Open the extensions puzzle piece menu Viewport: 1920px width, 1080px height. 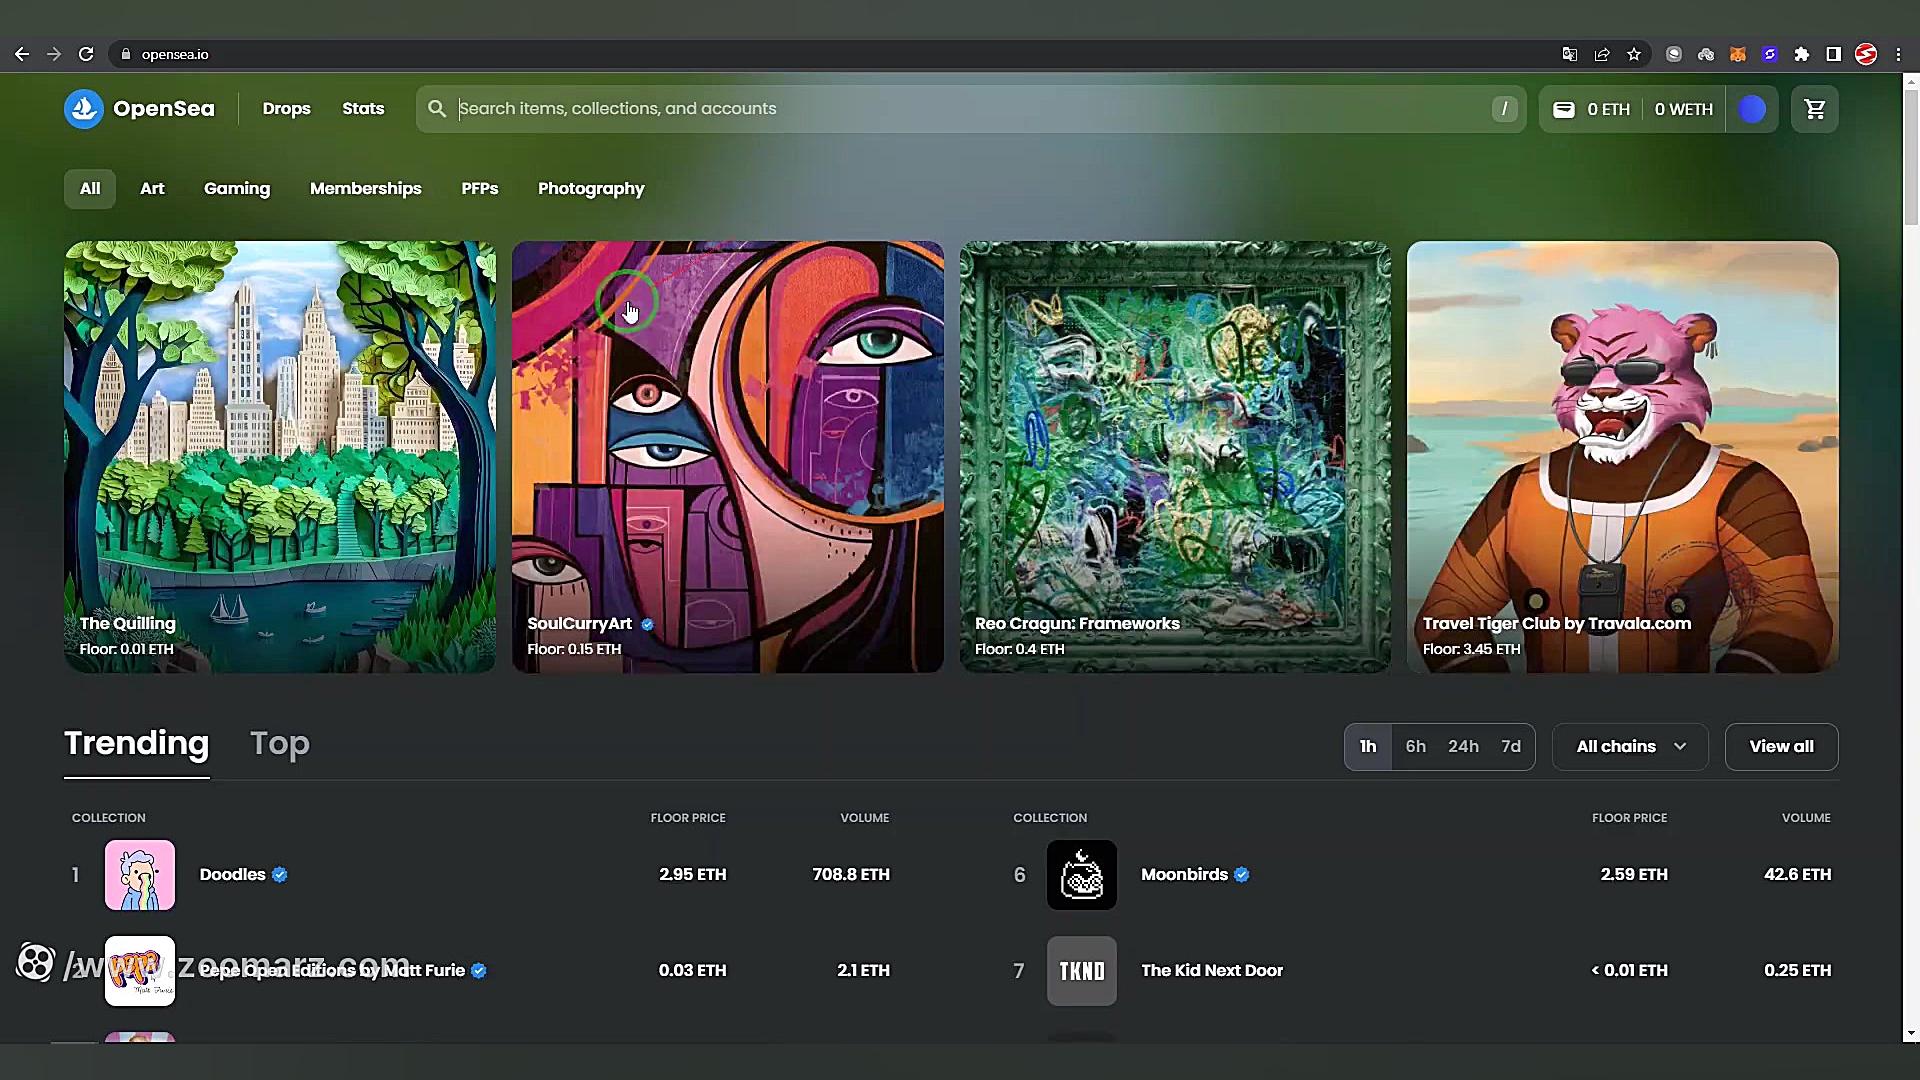click(x=1802, y=54)
